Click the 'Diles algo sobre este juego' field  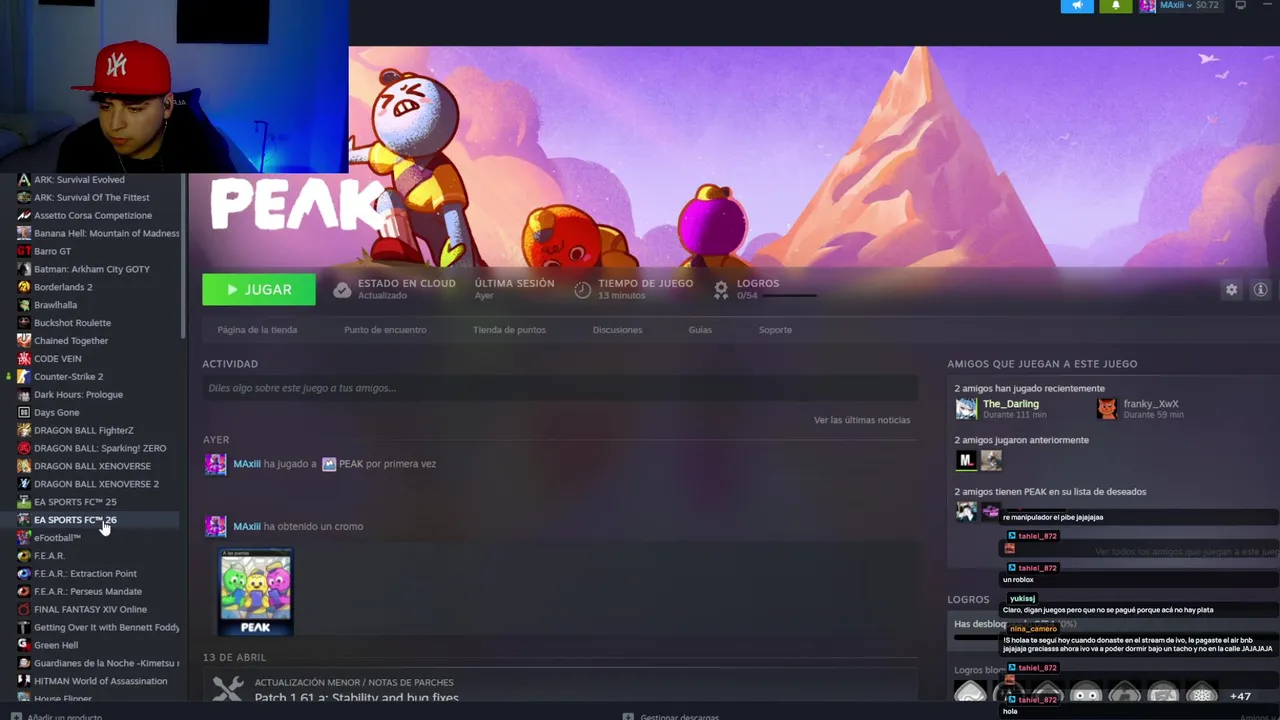[560, 388]
